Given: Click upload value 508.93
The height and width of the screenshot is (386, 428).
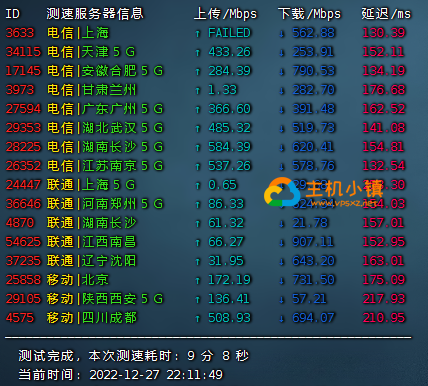Looking at the screenshot, I should coord(229,318).
